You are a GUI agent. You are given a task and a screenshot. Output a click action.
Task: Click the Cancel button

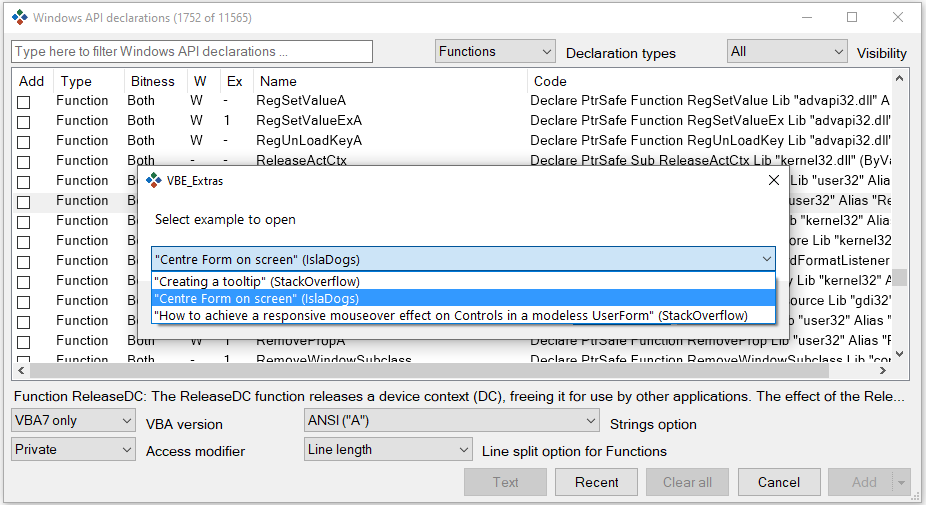pyautogui.click(x=779, y=483)
